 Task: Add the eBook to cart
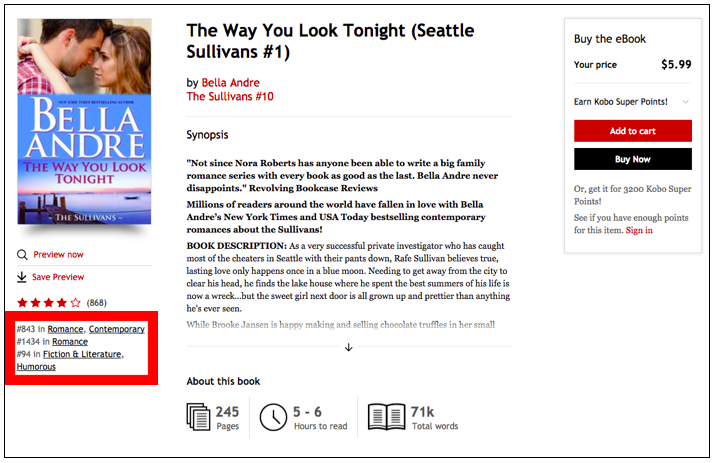click(632, 131)
